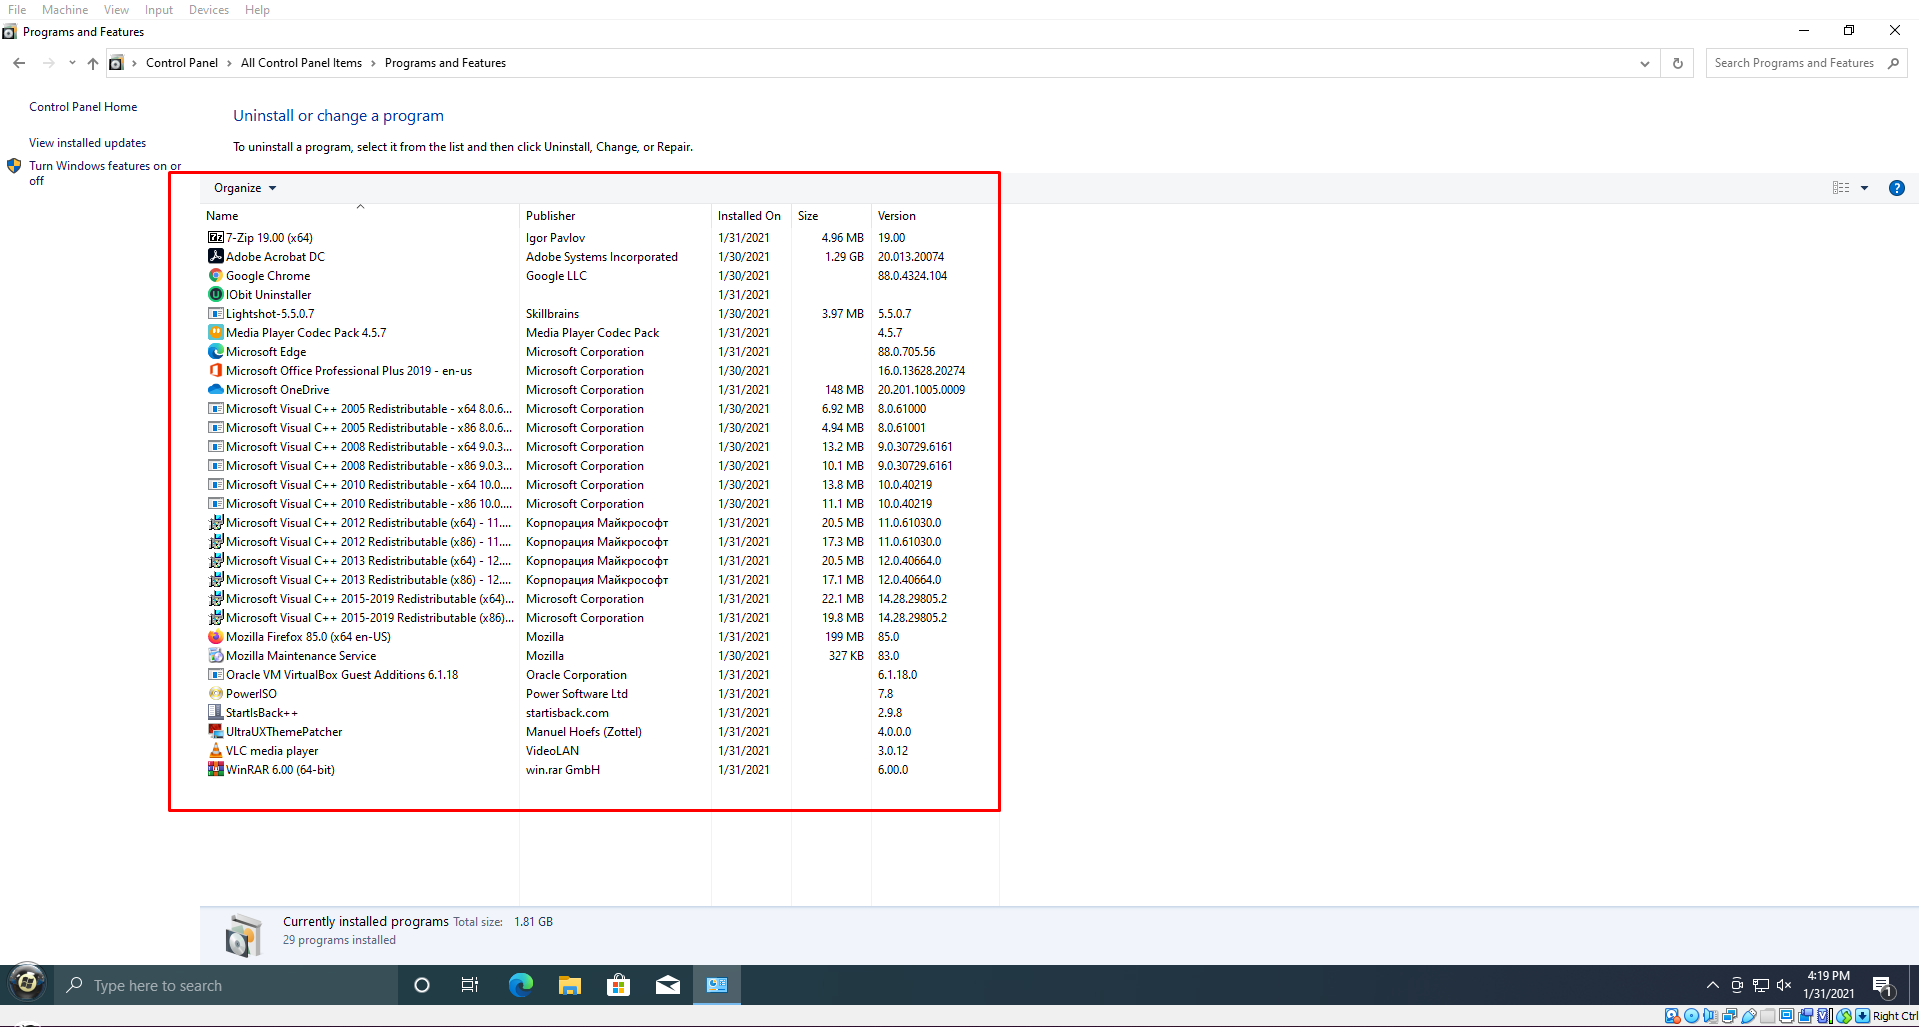Click the taskbar Type here to search box
The image size is (1919, 1027).
225,985
